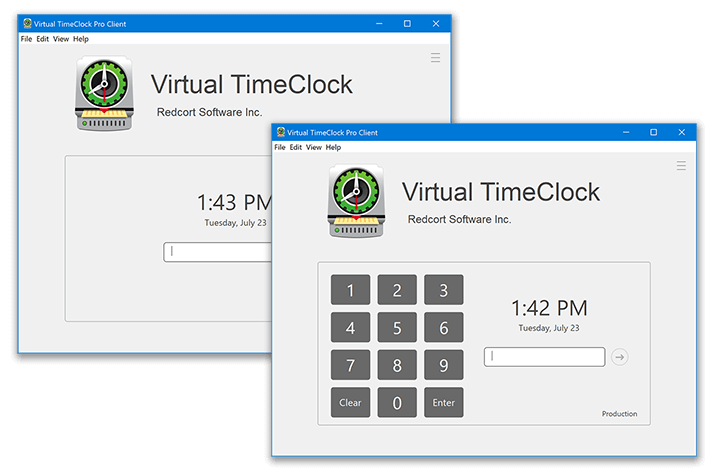
Task: Click title bar app icon in front window
Action: pos(281,132)
